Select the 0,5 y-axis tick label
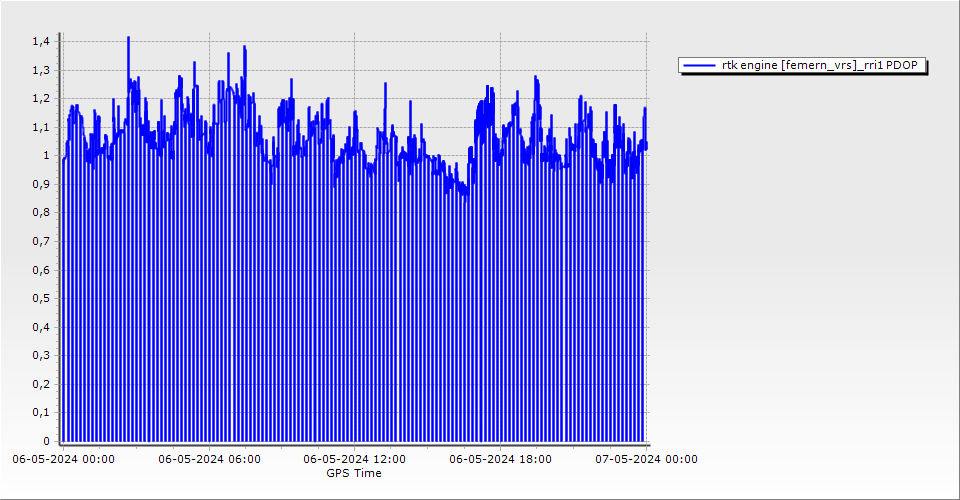Screen dimensions: 960x500 pos(40,298)
